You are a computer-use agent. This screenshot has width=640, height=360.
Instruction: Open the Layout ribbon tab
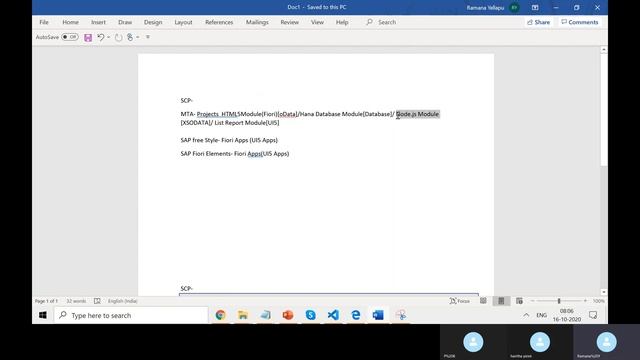(x=183, y=22)
